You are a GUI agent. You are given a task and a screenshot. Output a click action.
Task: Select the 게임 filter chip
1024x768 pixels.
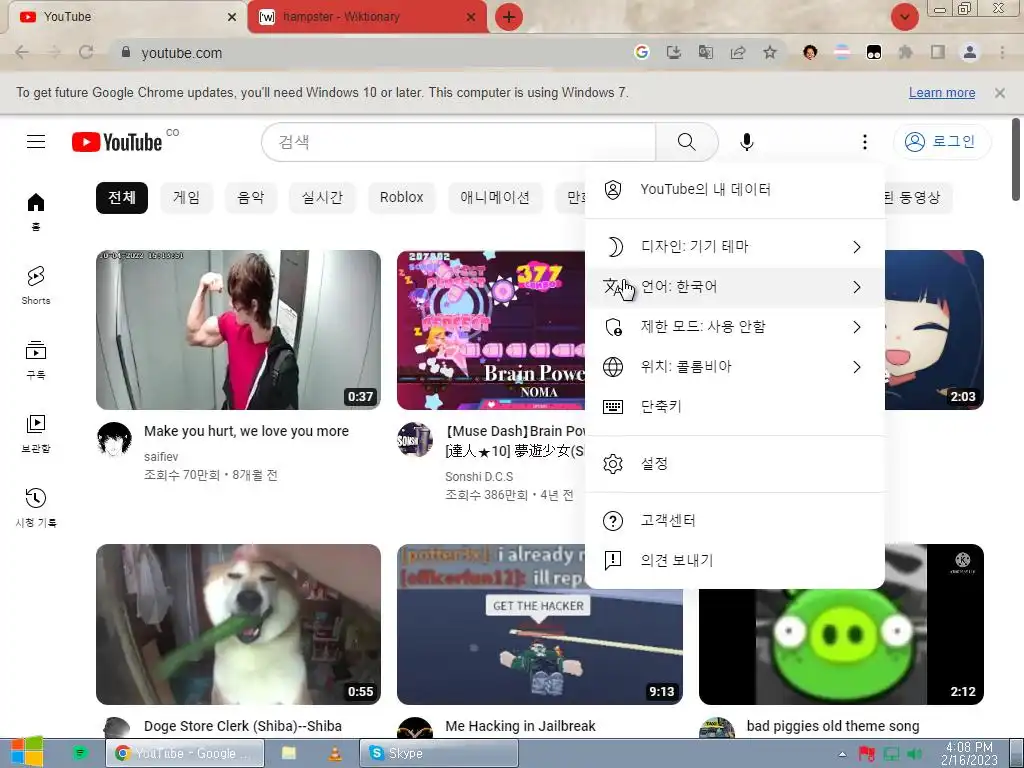pyautogui.click(x=186, y=197)
